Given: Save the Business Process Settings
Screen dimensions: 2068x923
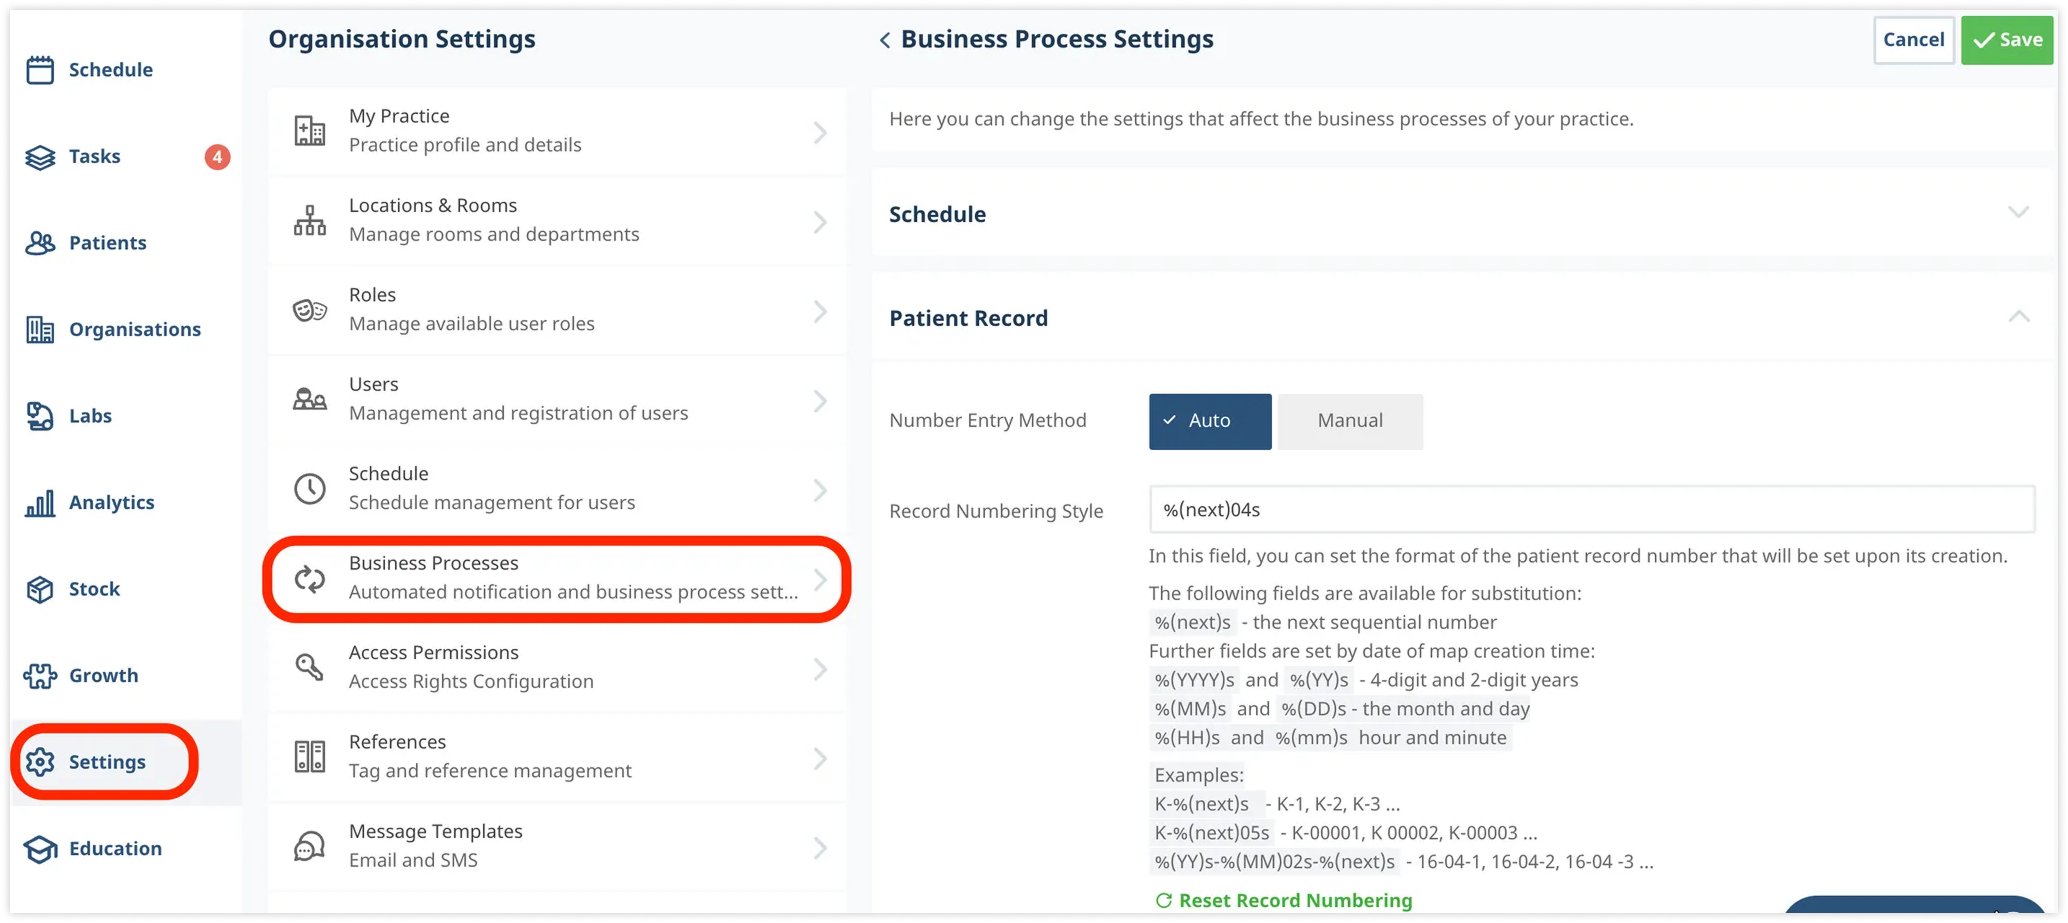Looking at the screenshot, I should tap(2006, 39).
